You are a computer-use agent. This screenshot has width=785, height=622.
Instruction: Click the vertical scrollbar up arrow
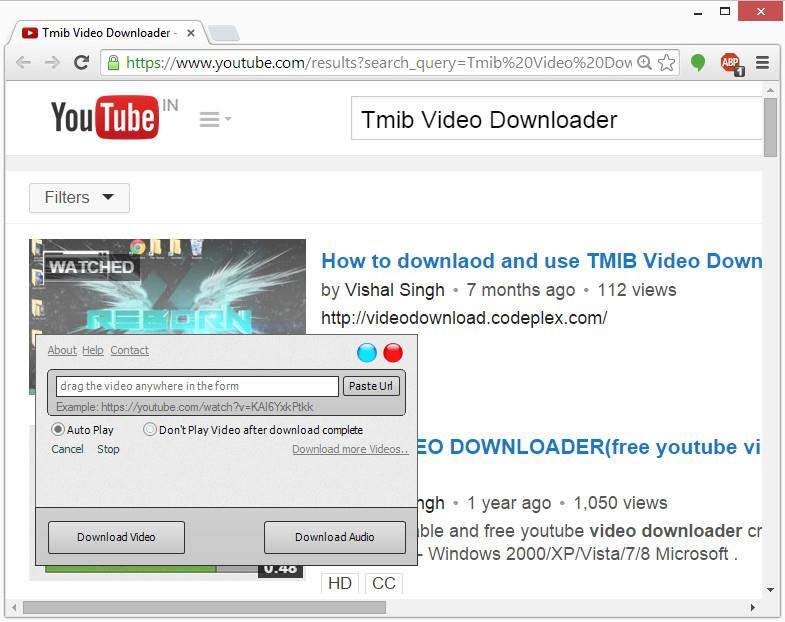[x=770, y=90]
